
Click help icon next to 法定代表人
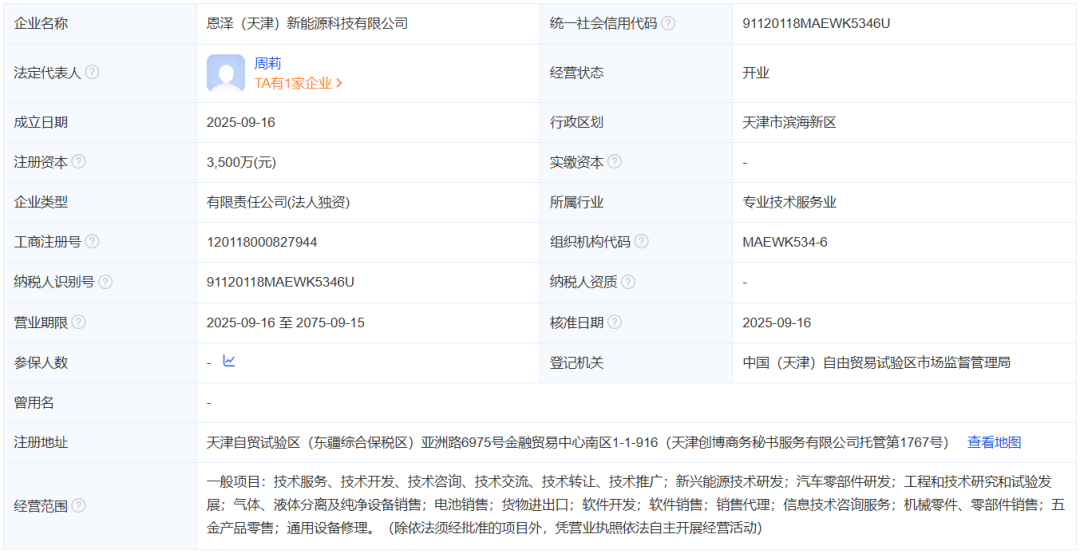click(x=92, y=73)
